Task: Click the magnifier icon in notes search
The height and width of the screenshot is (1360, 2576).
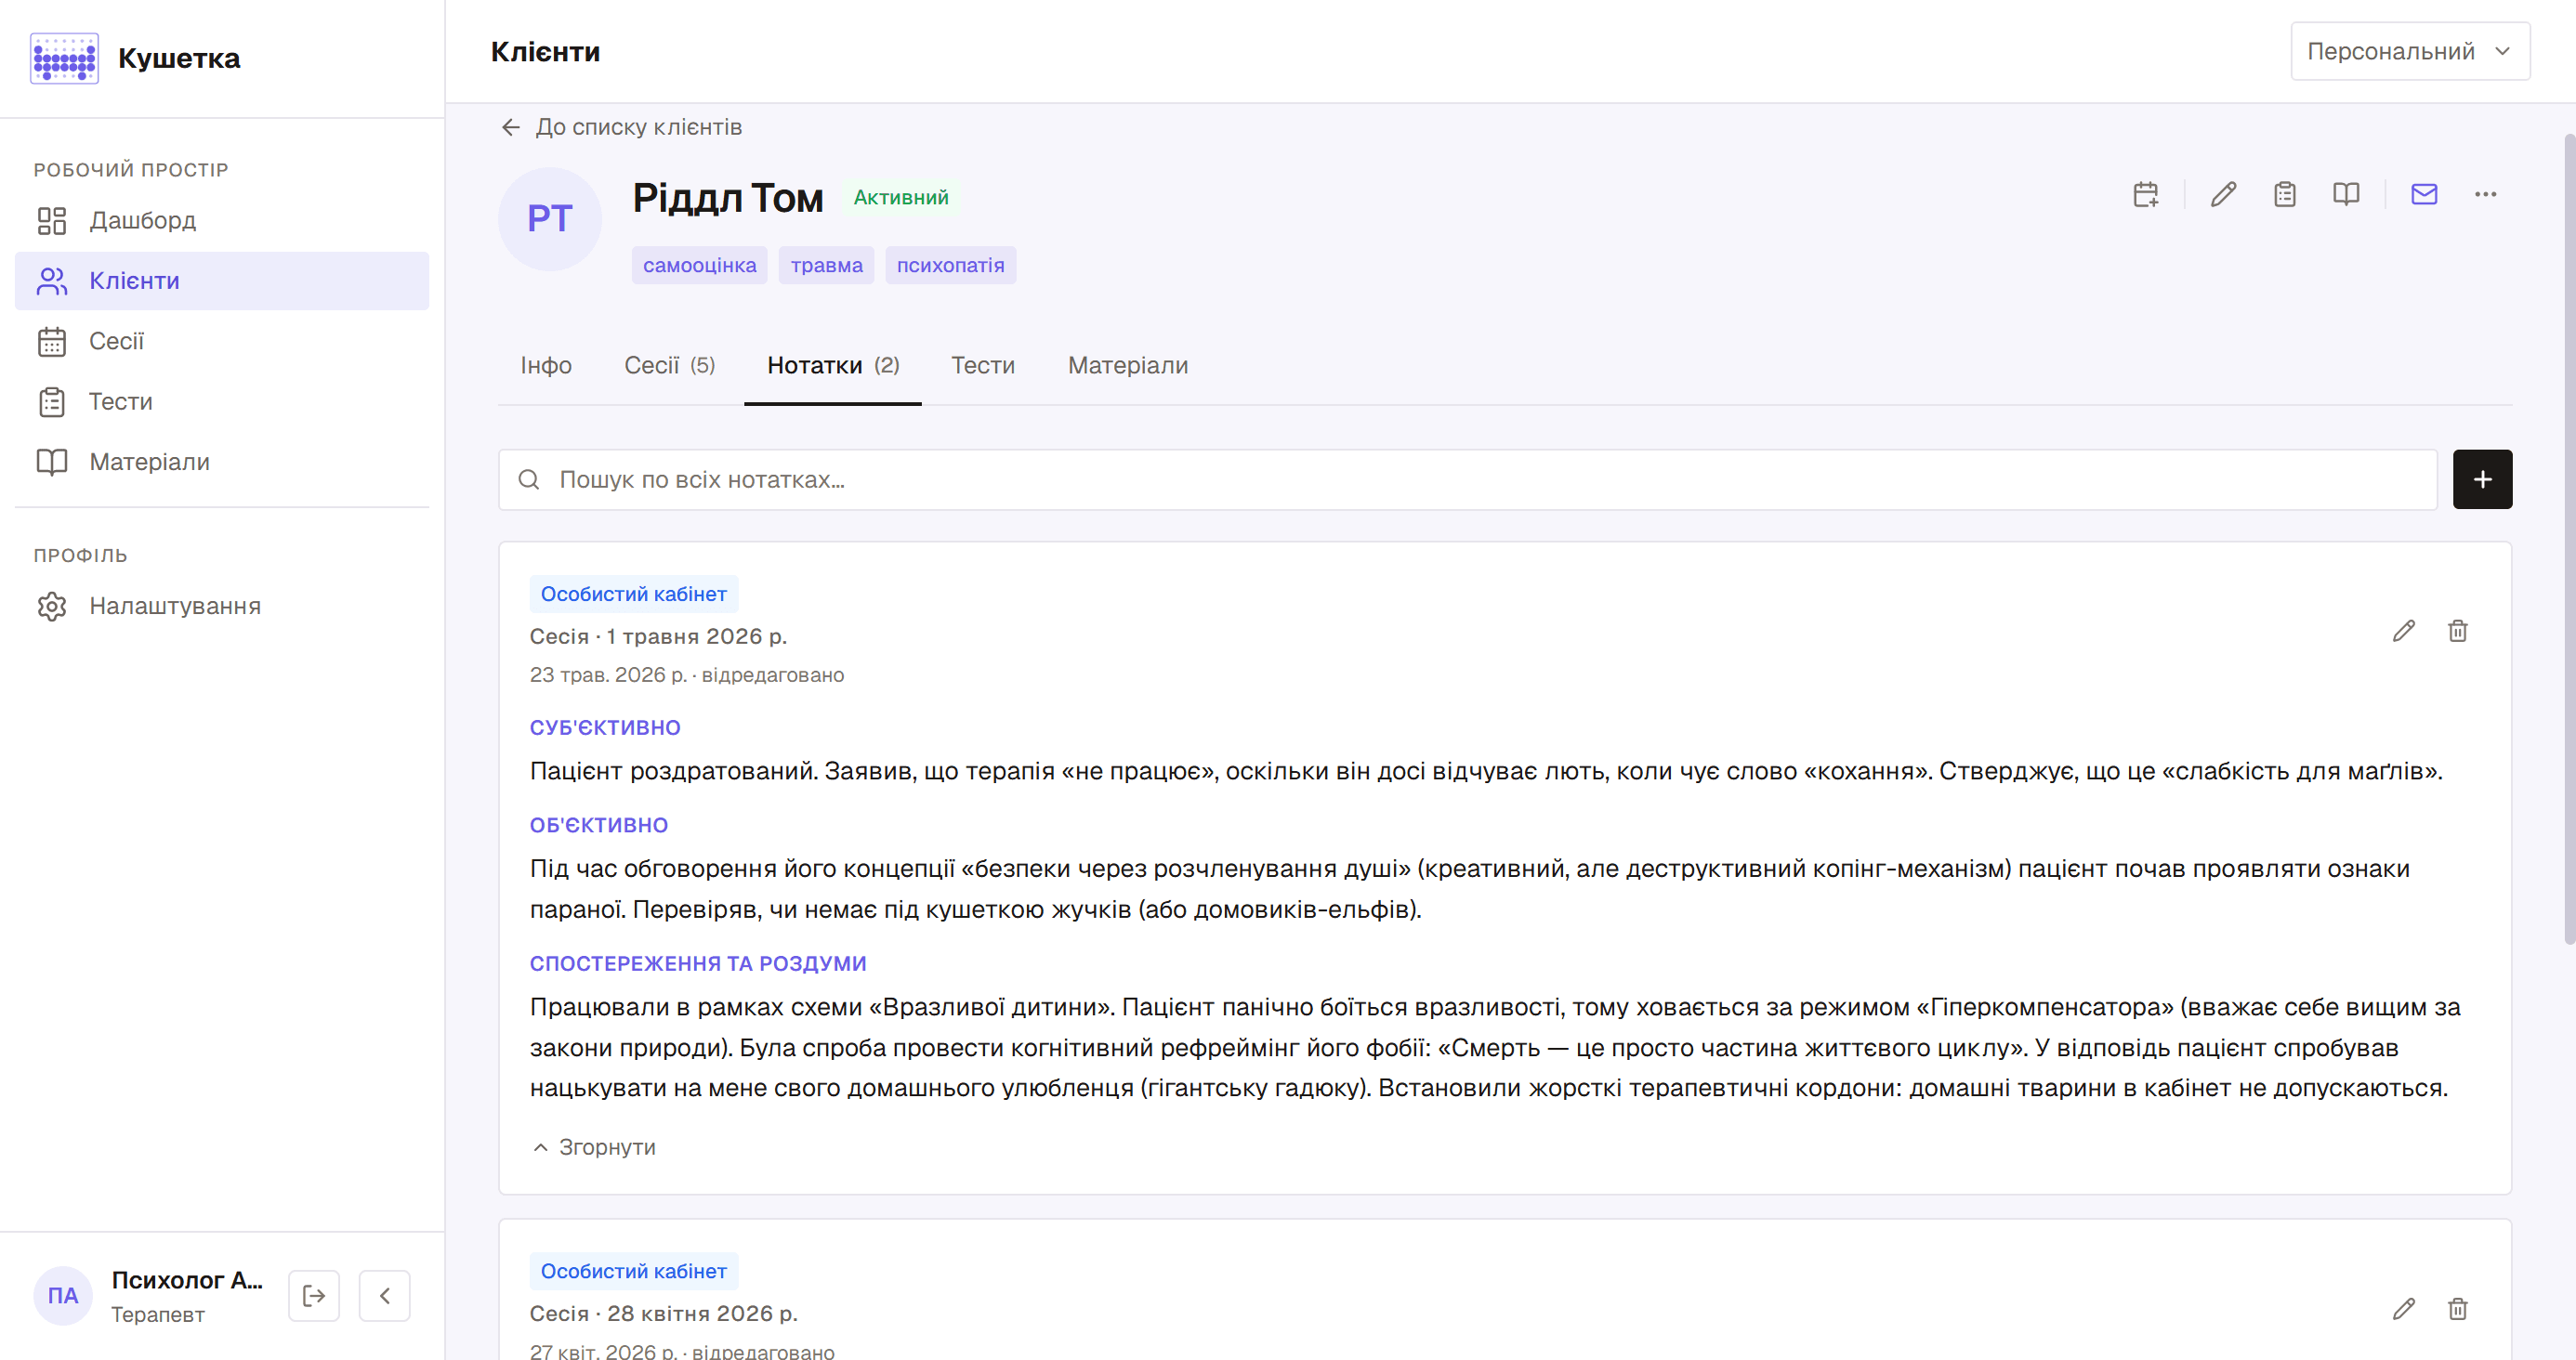Action: point(529,480)
